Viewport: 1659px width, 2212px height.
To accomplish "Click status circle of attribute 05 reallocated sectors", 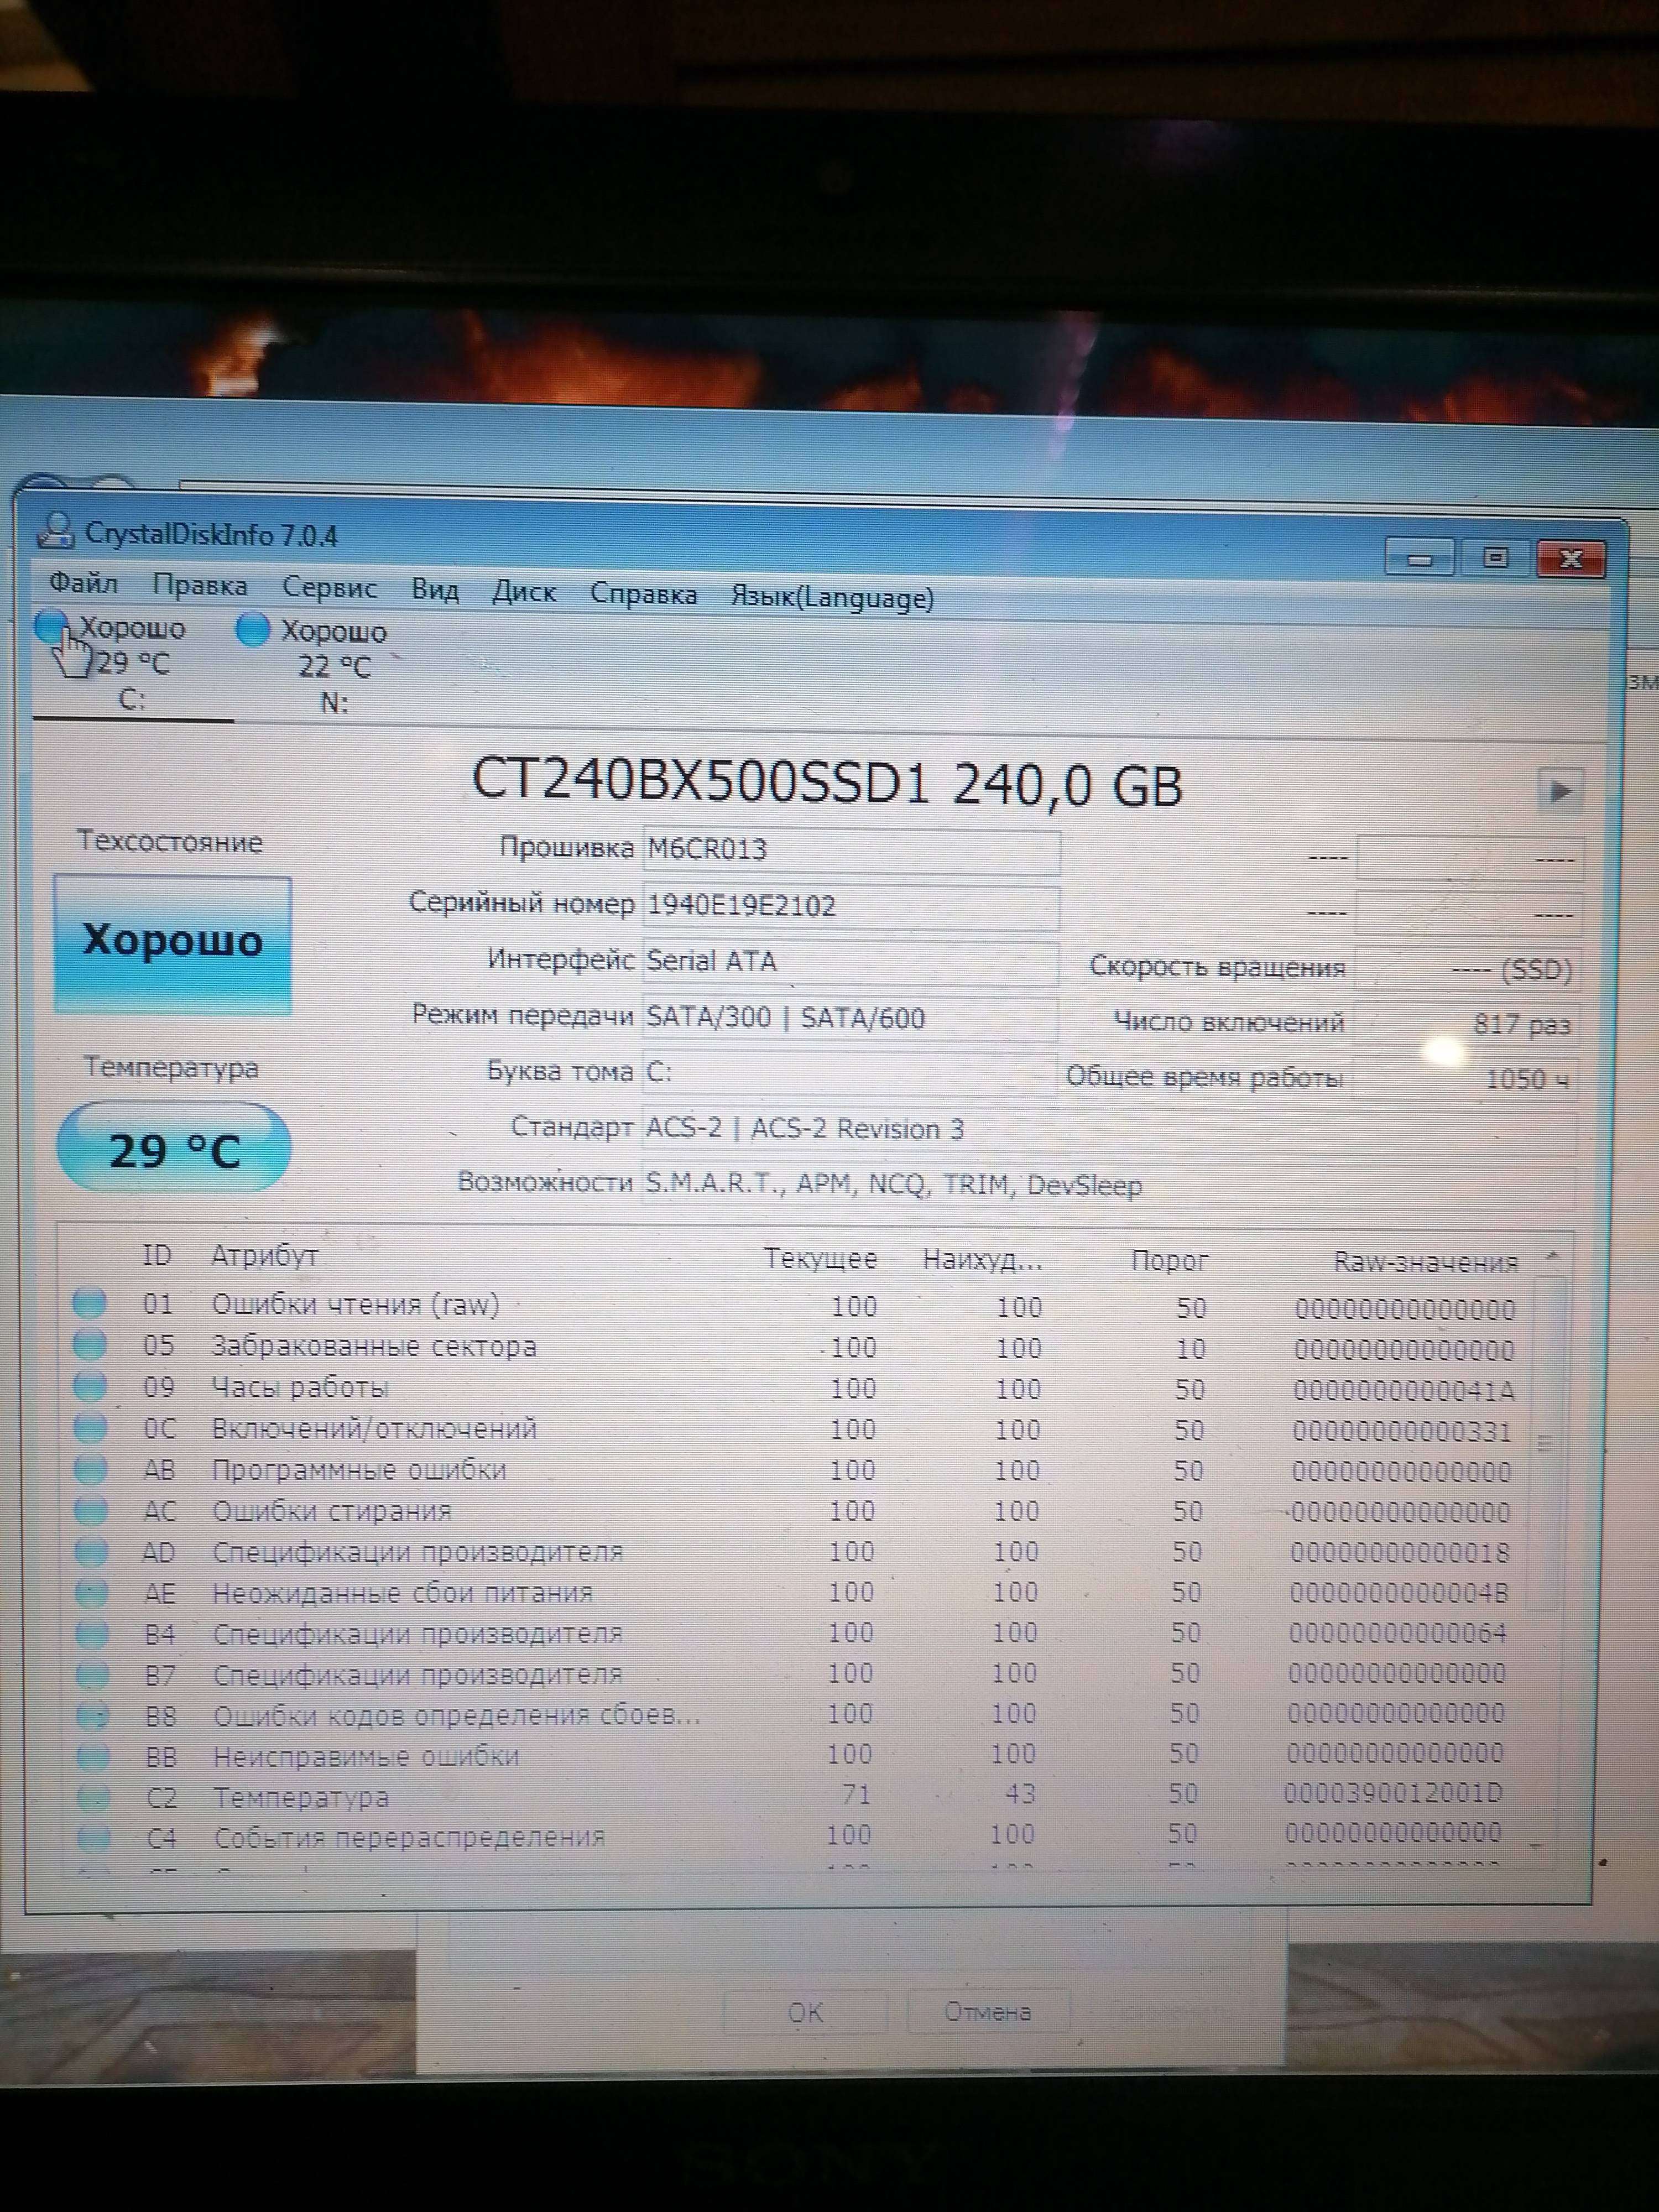I will [x=90, y=1345].
